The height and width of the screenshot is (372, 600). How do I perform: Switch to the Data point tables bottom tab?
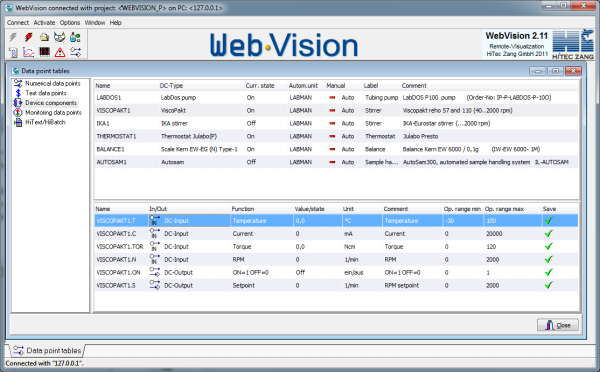(x=47, y=350)
